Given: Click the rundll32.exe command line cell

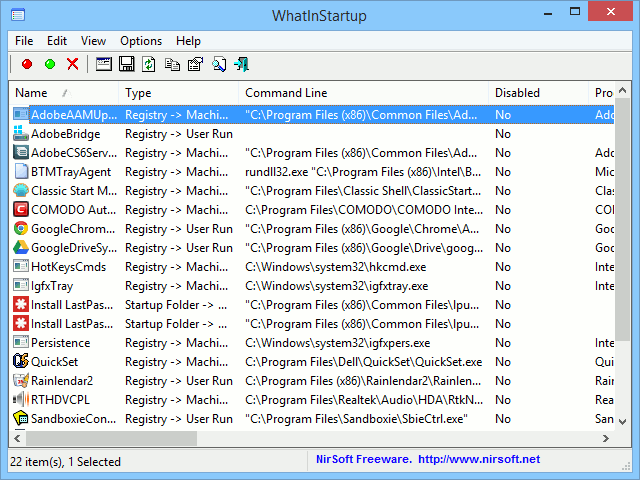Looking at the screenshot, I should pyautogui.click(x=363, y=172).
